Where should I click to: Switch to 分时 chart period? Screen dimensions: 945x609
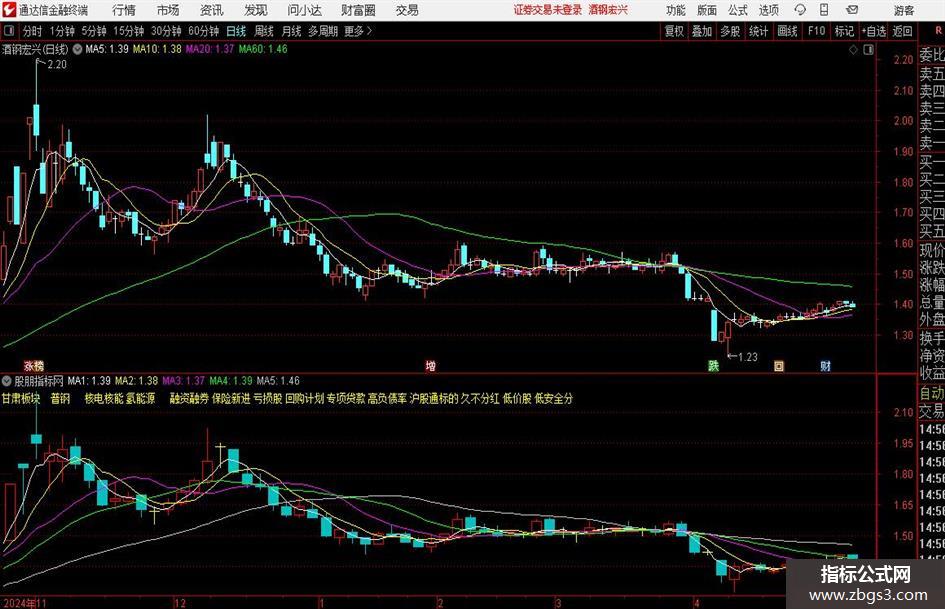[33, 31]
